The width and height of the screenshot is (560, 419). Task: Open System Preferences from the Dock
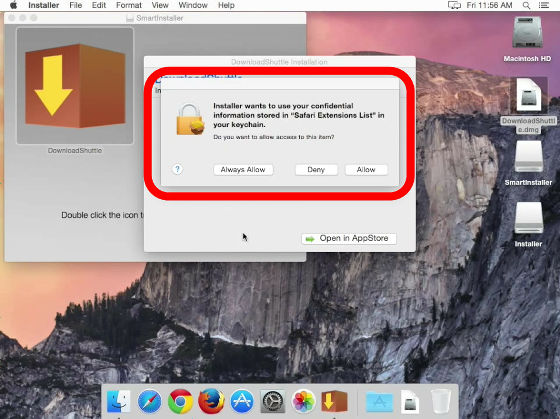pyautogui.click(x=273, y=401)
